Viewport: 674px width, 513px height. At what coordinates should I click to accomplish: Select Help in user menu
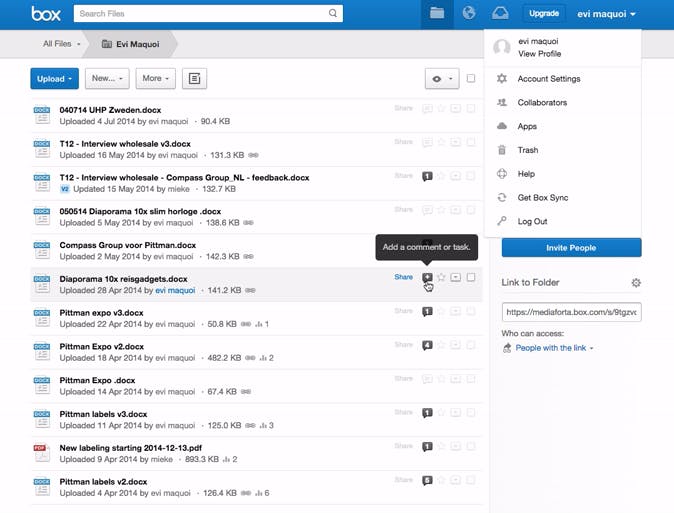tap(526, 174)
